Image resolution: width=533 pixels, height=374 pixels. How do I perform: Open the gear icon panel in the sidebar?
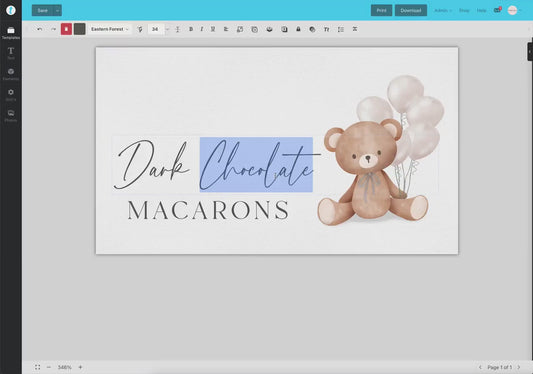click(x=11, y=95)
